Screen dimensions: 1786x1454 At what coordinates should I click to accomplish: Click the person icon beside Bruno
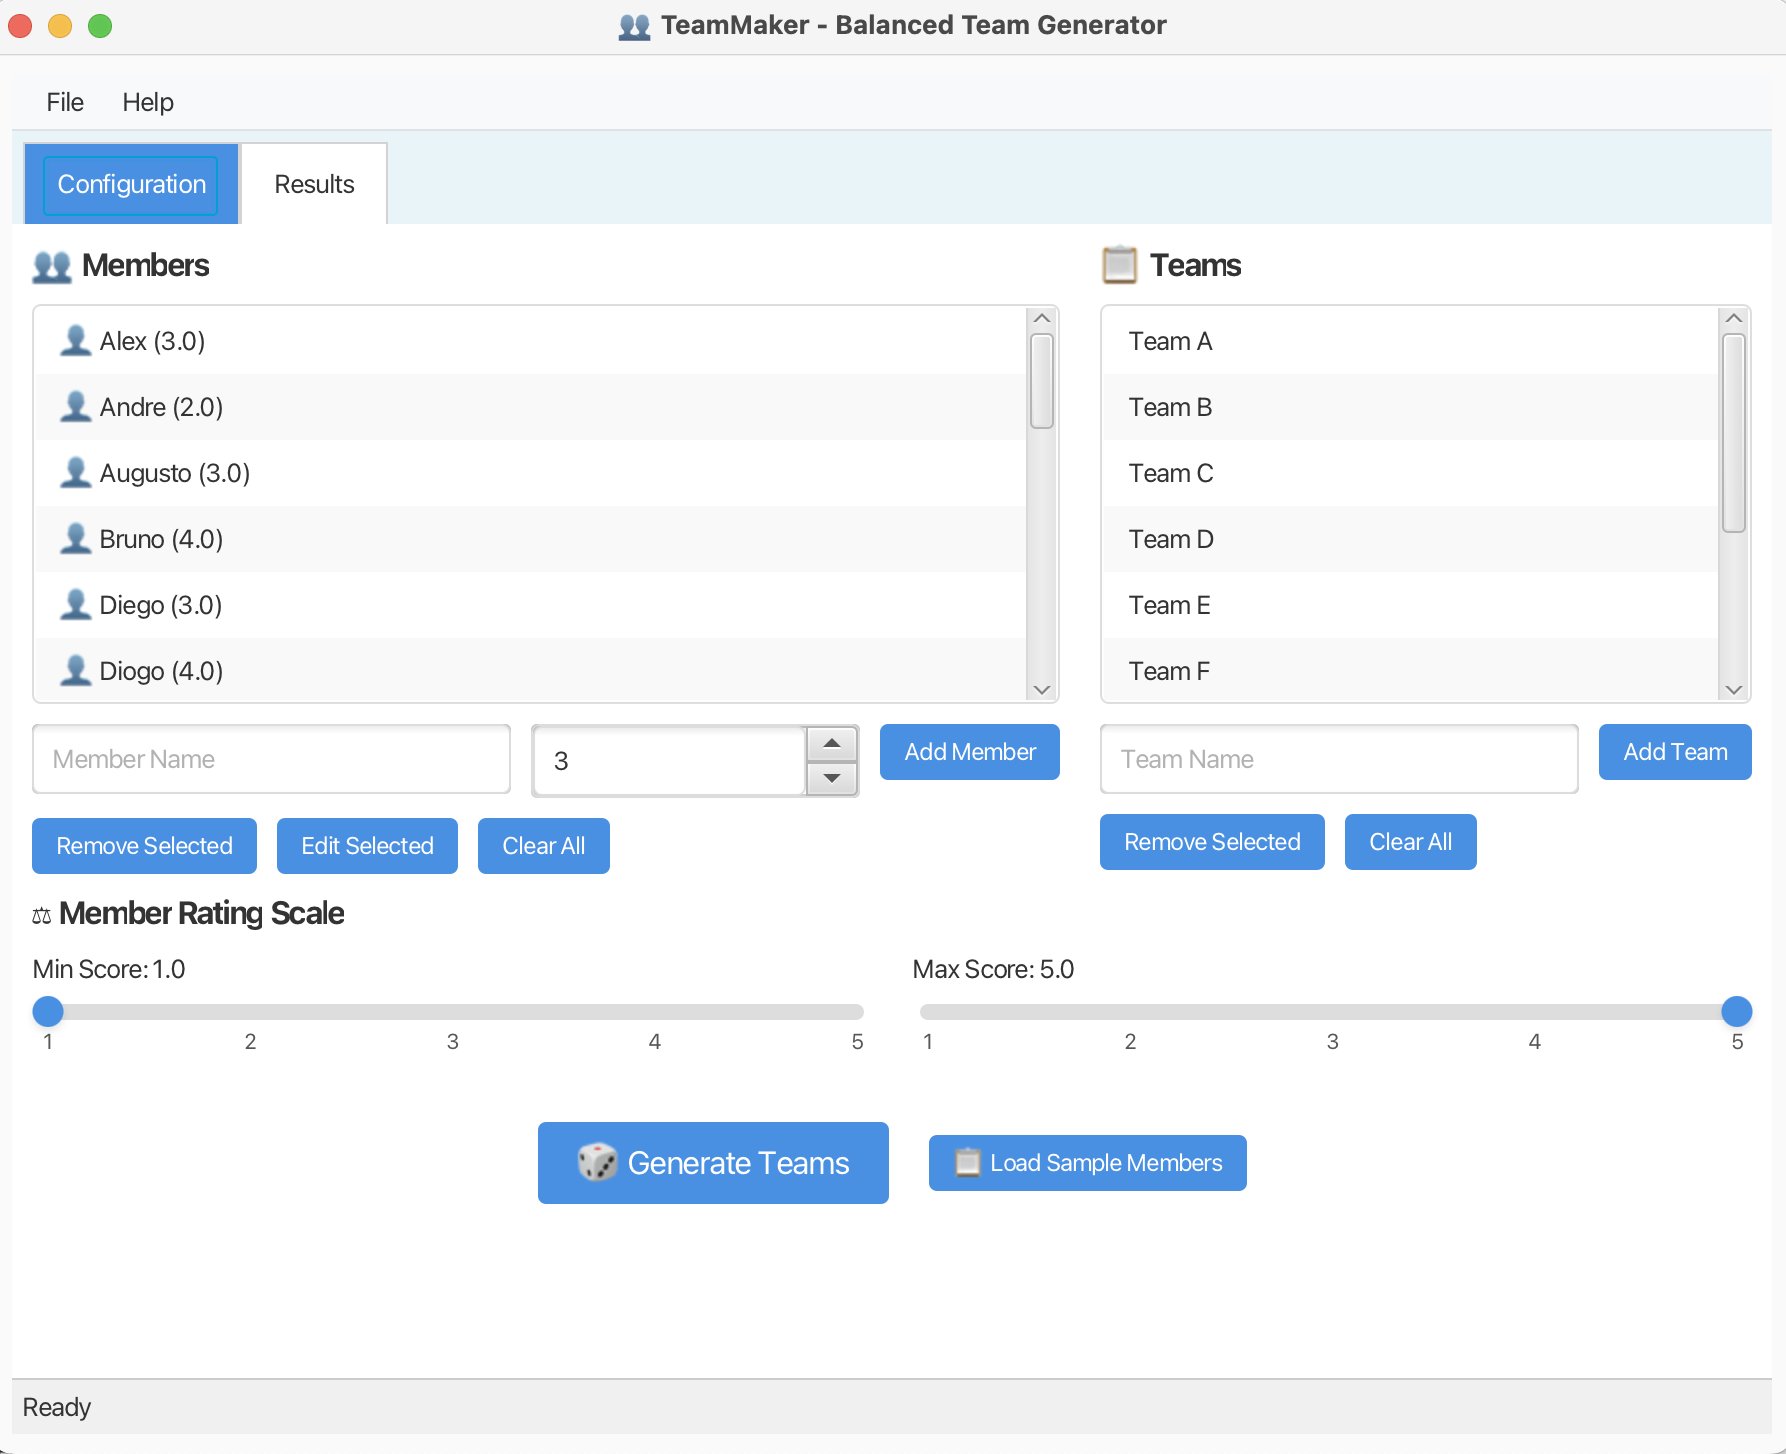click(x=75, y=539)
